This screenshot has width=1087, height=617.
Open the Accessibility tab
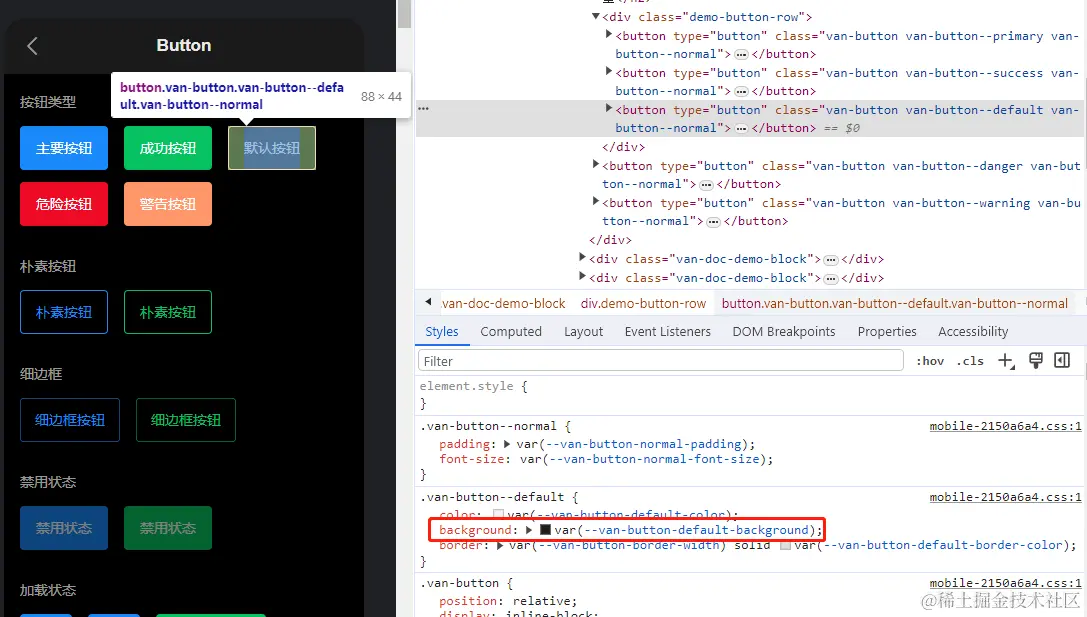pos(973,331)
